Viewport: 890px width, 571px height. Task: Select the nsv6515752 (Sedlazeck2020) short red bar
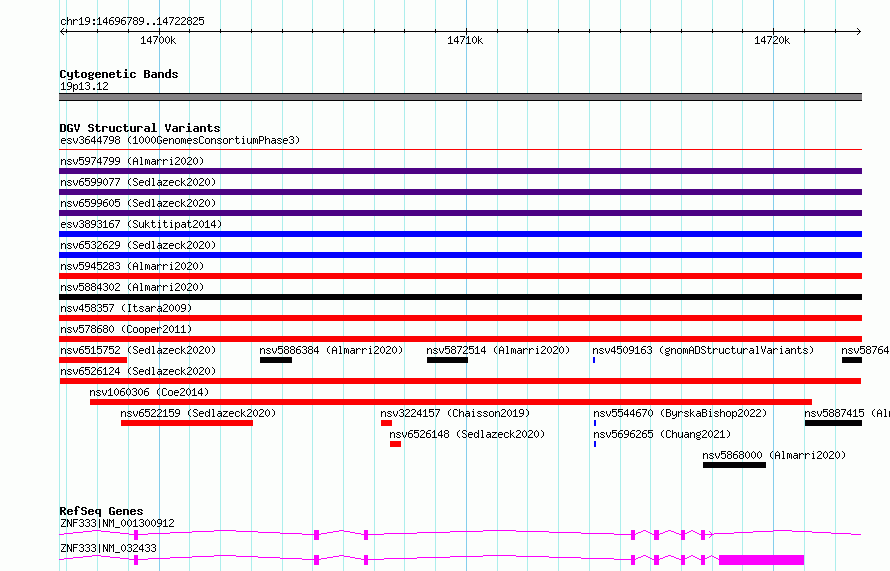point(93,360)
